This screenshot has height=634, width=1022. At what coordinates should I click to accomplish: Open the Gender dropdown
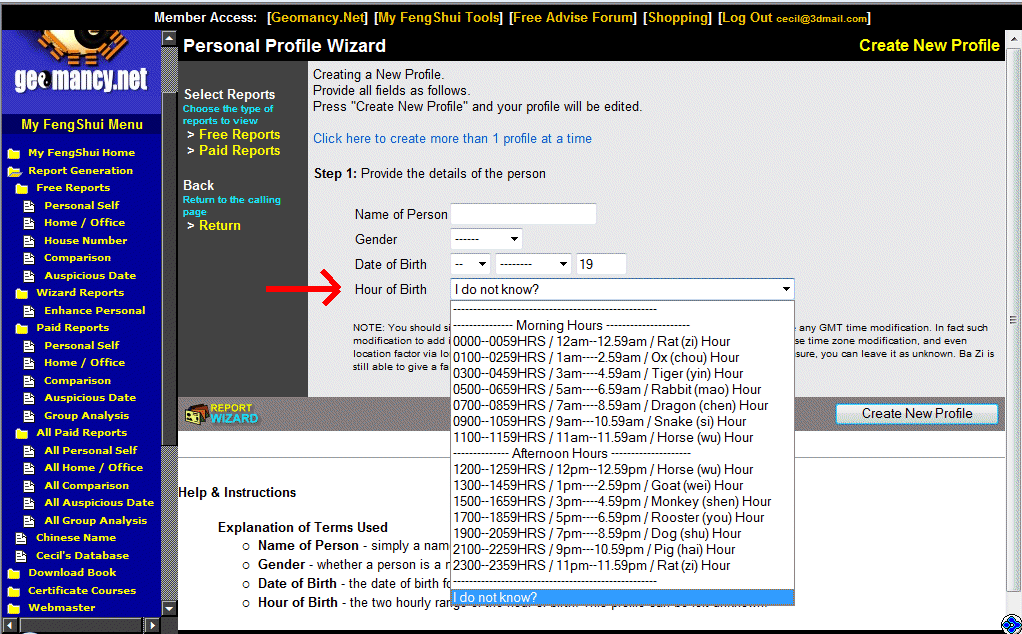[486, 239]
